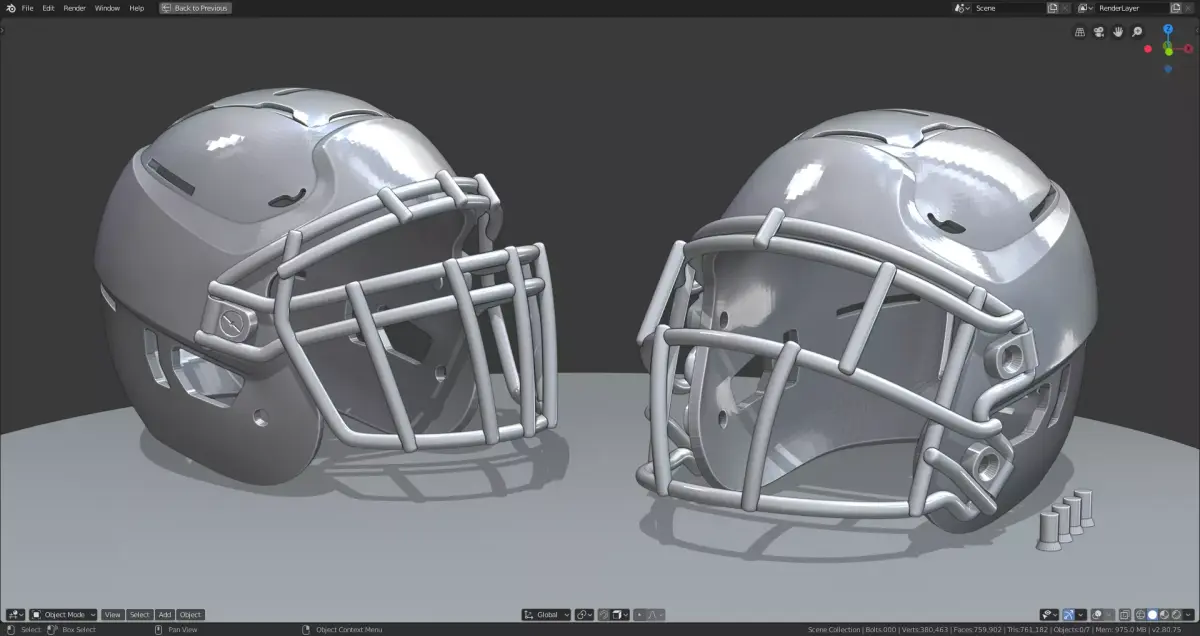Open the Object Mode dropdown
The width and height of the screenshot is (1200, 636).
[63, 615]
